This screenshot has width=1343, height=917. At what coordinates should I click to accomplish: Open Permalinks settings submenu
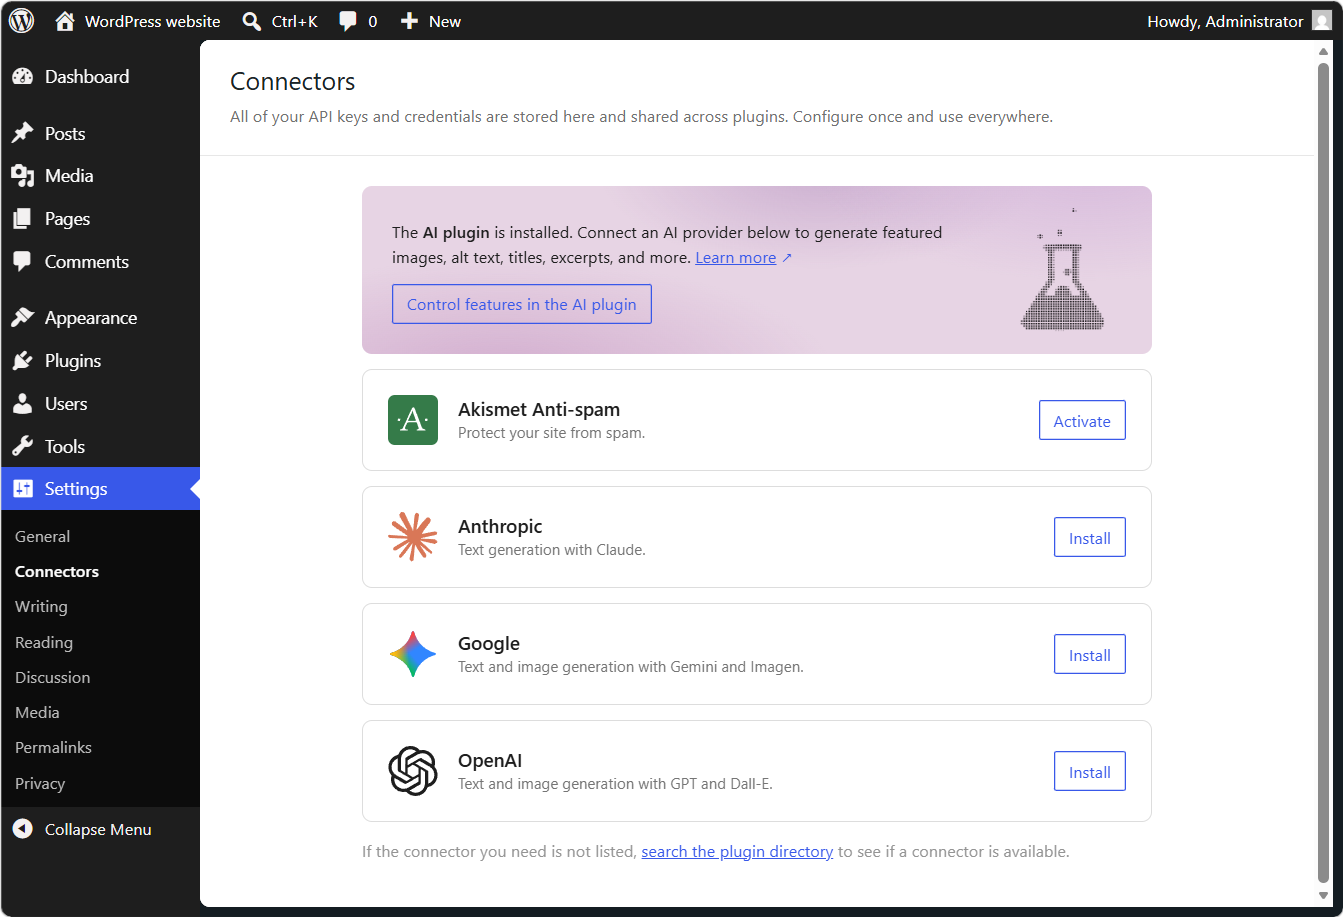click(x=53, y=747)
